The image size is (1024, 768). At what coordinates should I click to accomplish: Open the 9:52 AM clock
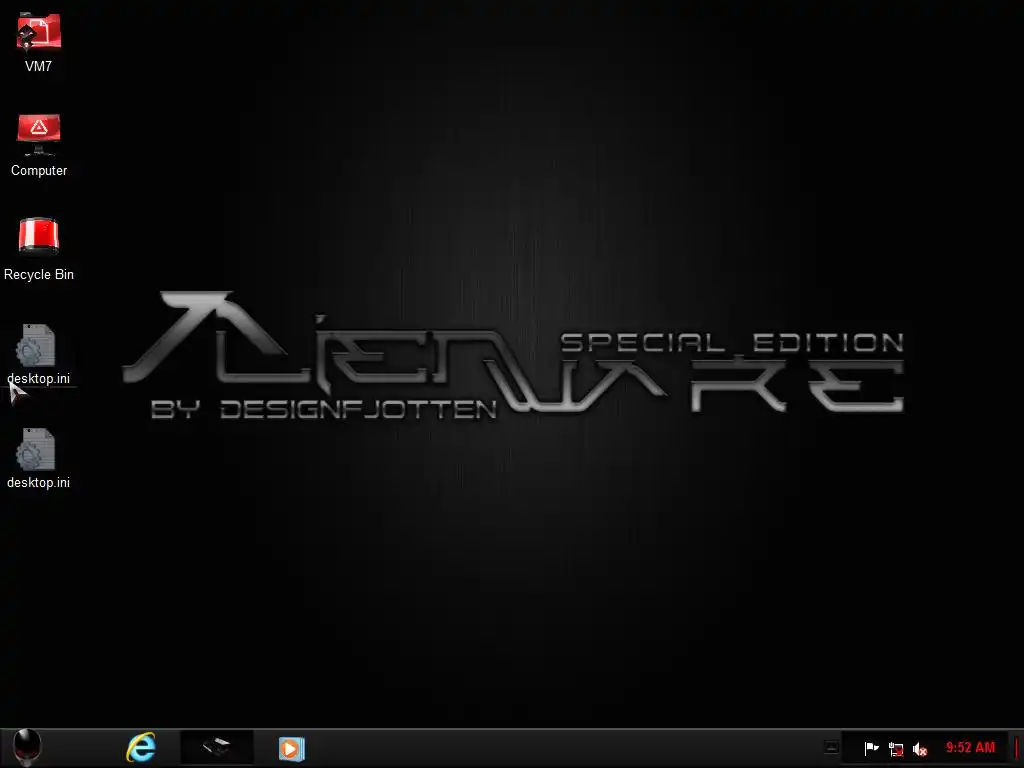pos(970,747)
